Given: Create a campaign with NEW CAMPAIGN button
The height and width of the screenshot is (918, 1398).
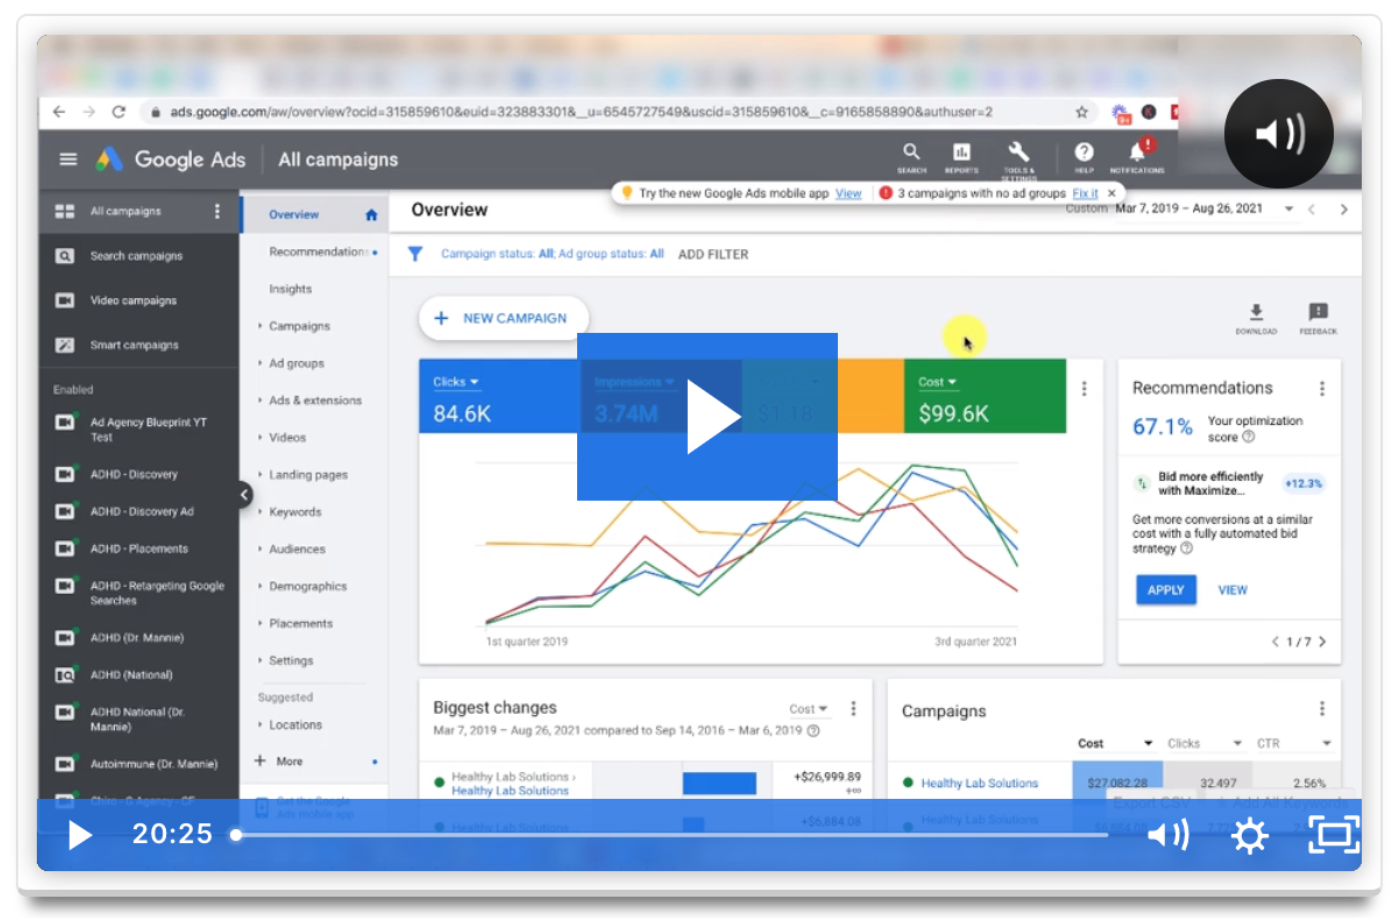Looking at the screenshot, I should (x=503, y=318).
